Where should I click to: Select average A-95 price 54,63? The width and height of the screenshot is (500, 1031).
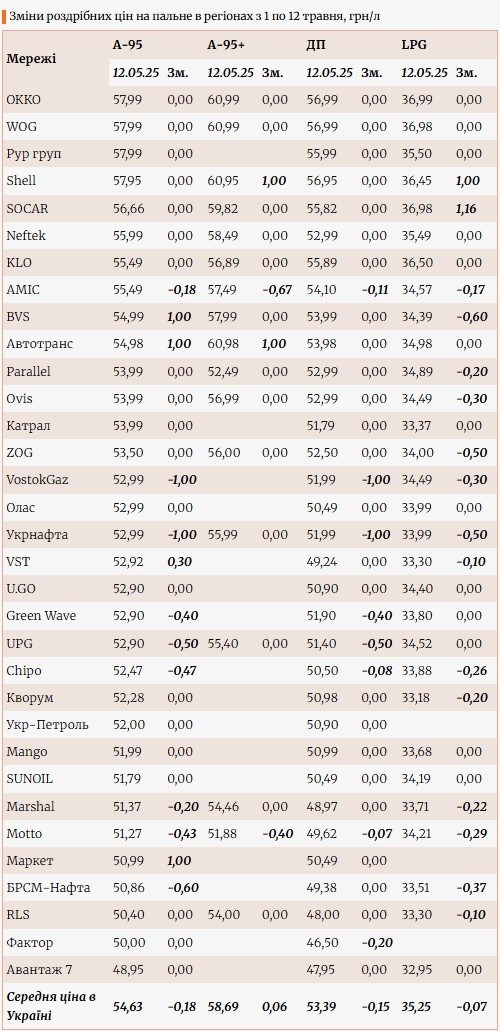(x=128, y=1007)
